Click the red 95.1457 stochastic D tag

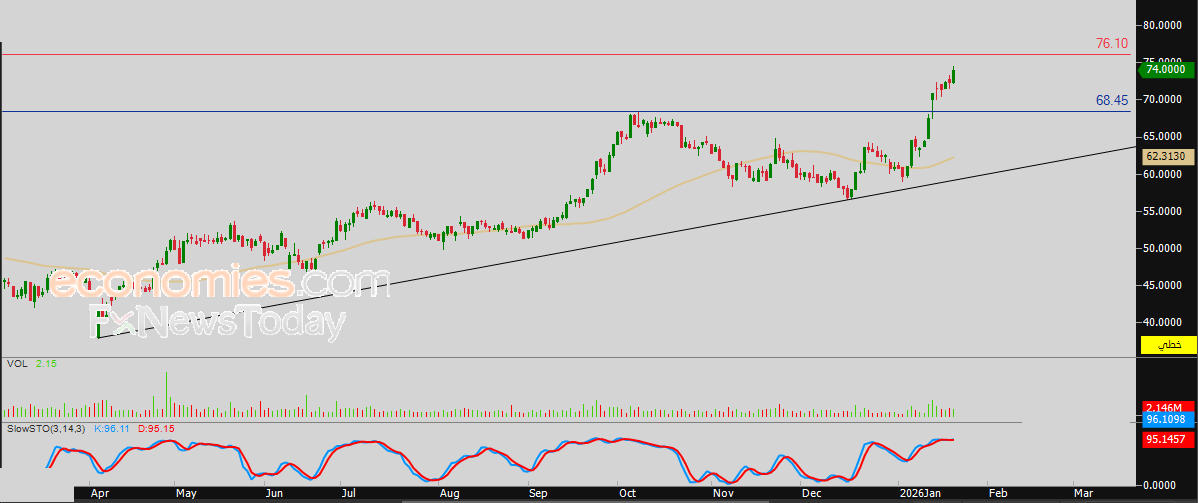(1167, 438)
